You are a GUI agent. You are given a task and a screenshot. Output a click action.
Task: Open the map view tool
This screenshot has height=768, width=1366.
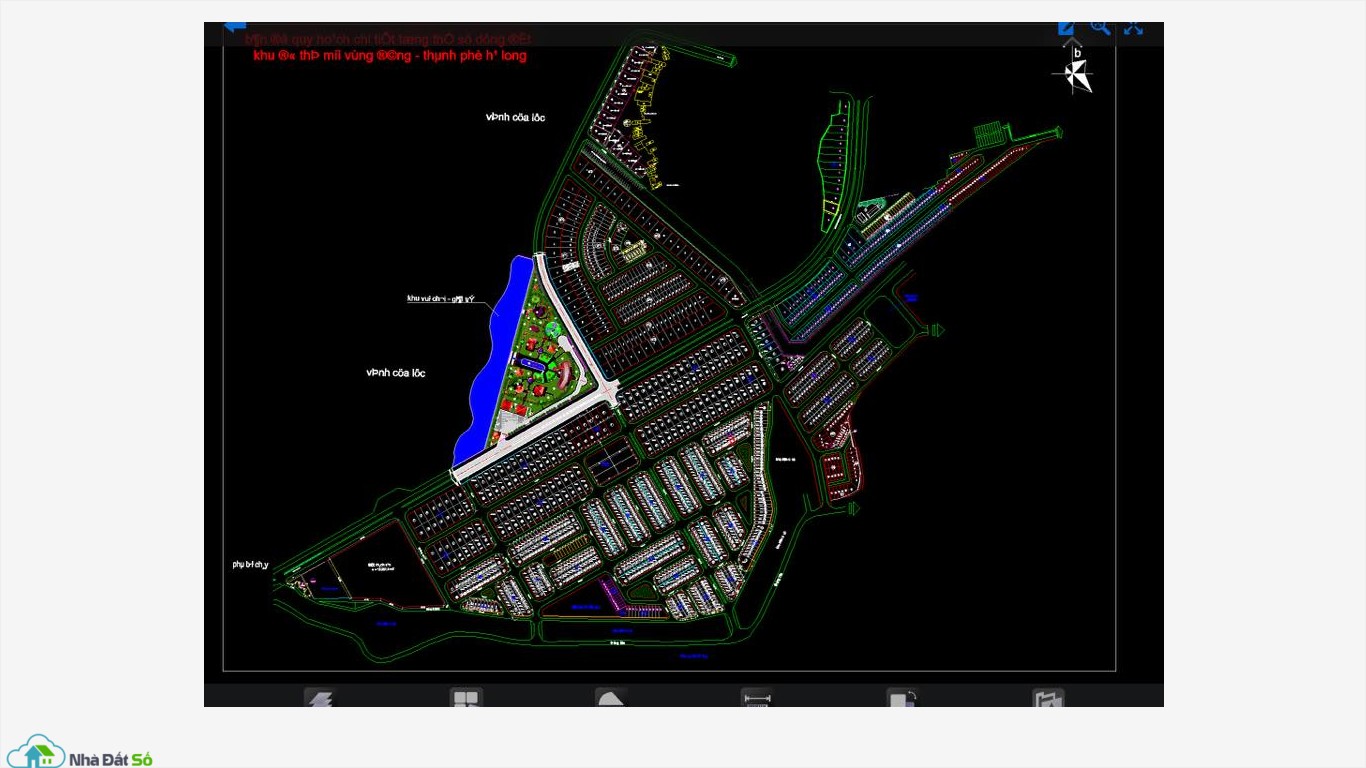click(x=1048, y=698)
